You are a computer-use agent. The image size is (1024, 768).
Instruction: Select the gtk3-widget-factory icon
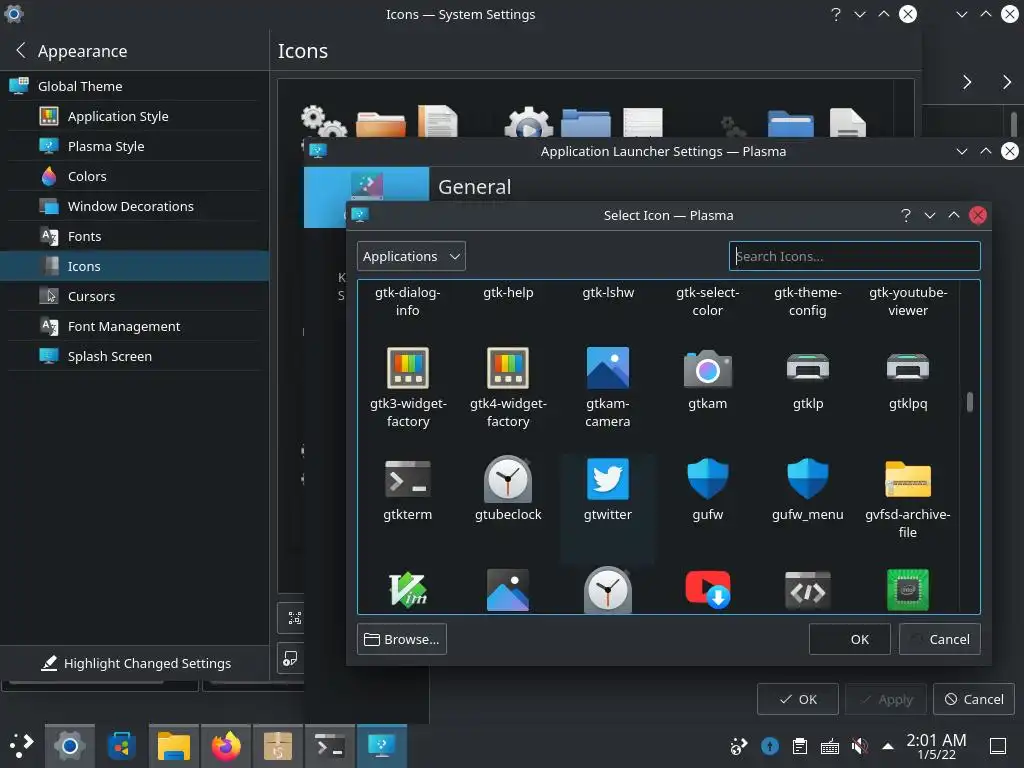tap(408, 387)
